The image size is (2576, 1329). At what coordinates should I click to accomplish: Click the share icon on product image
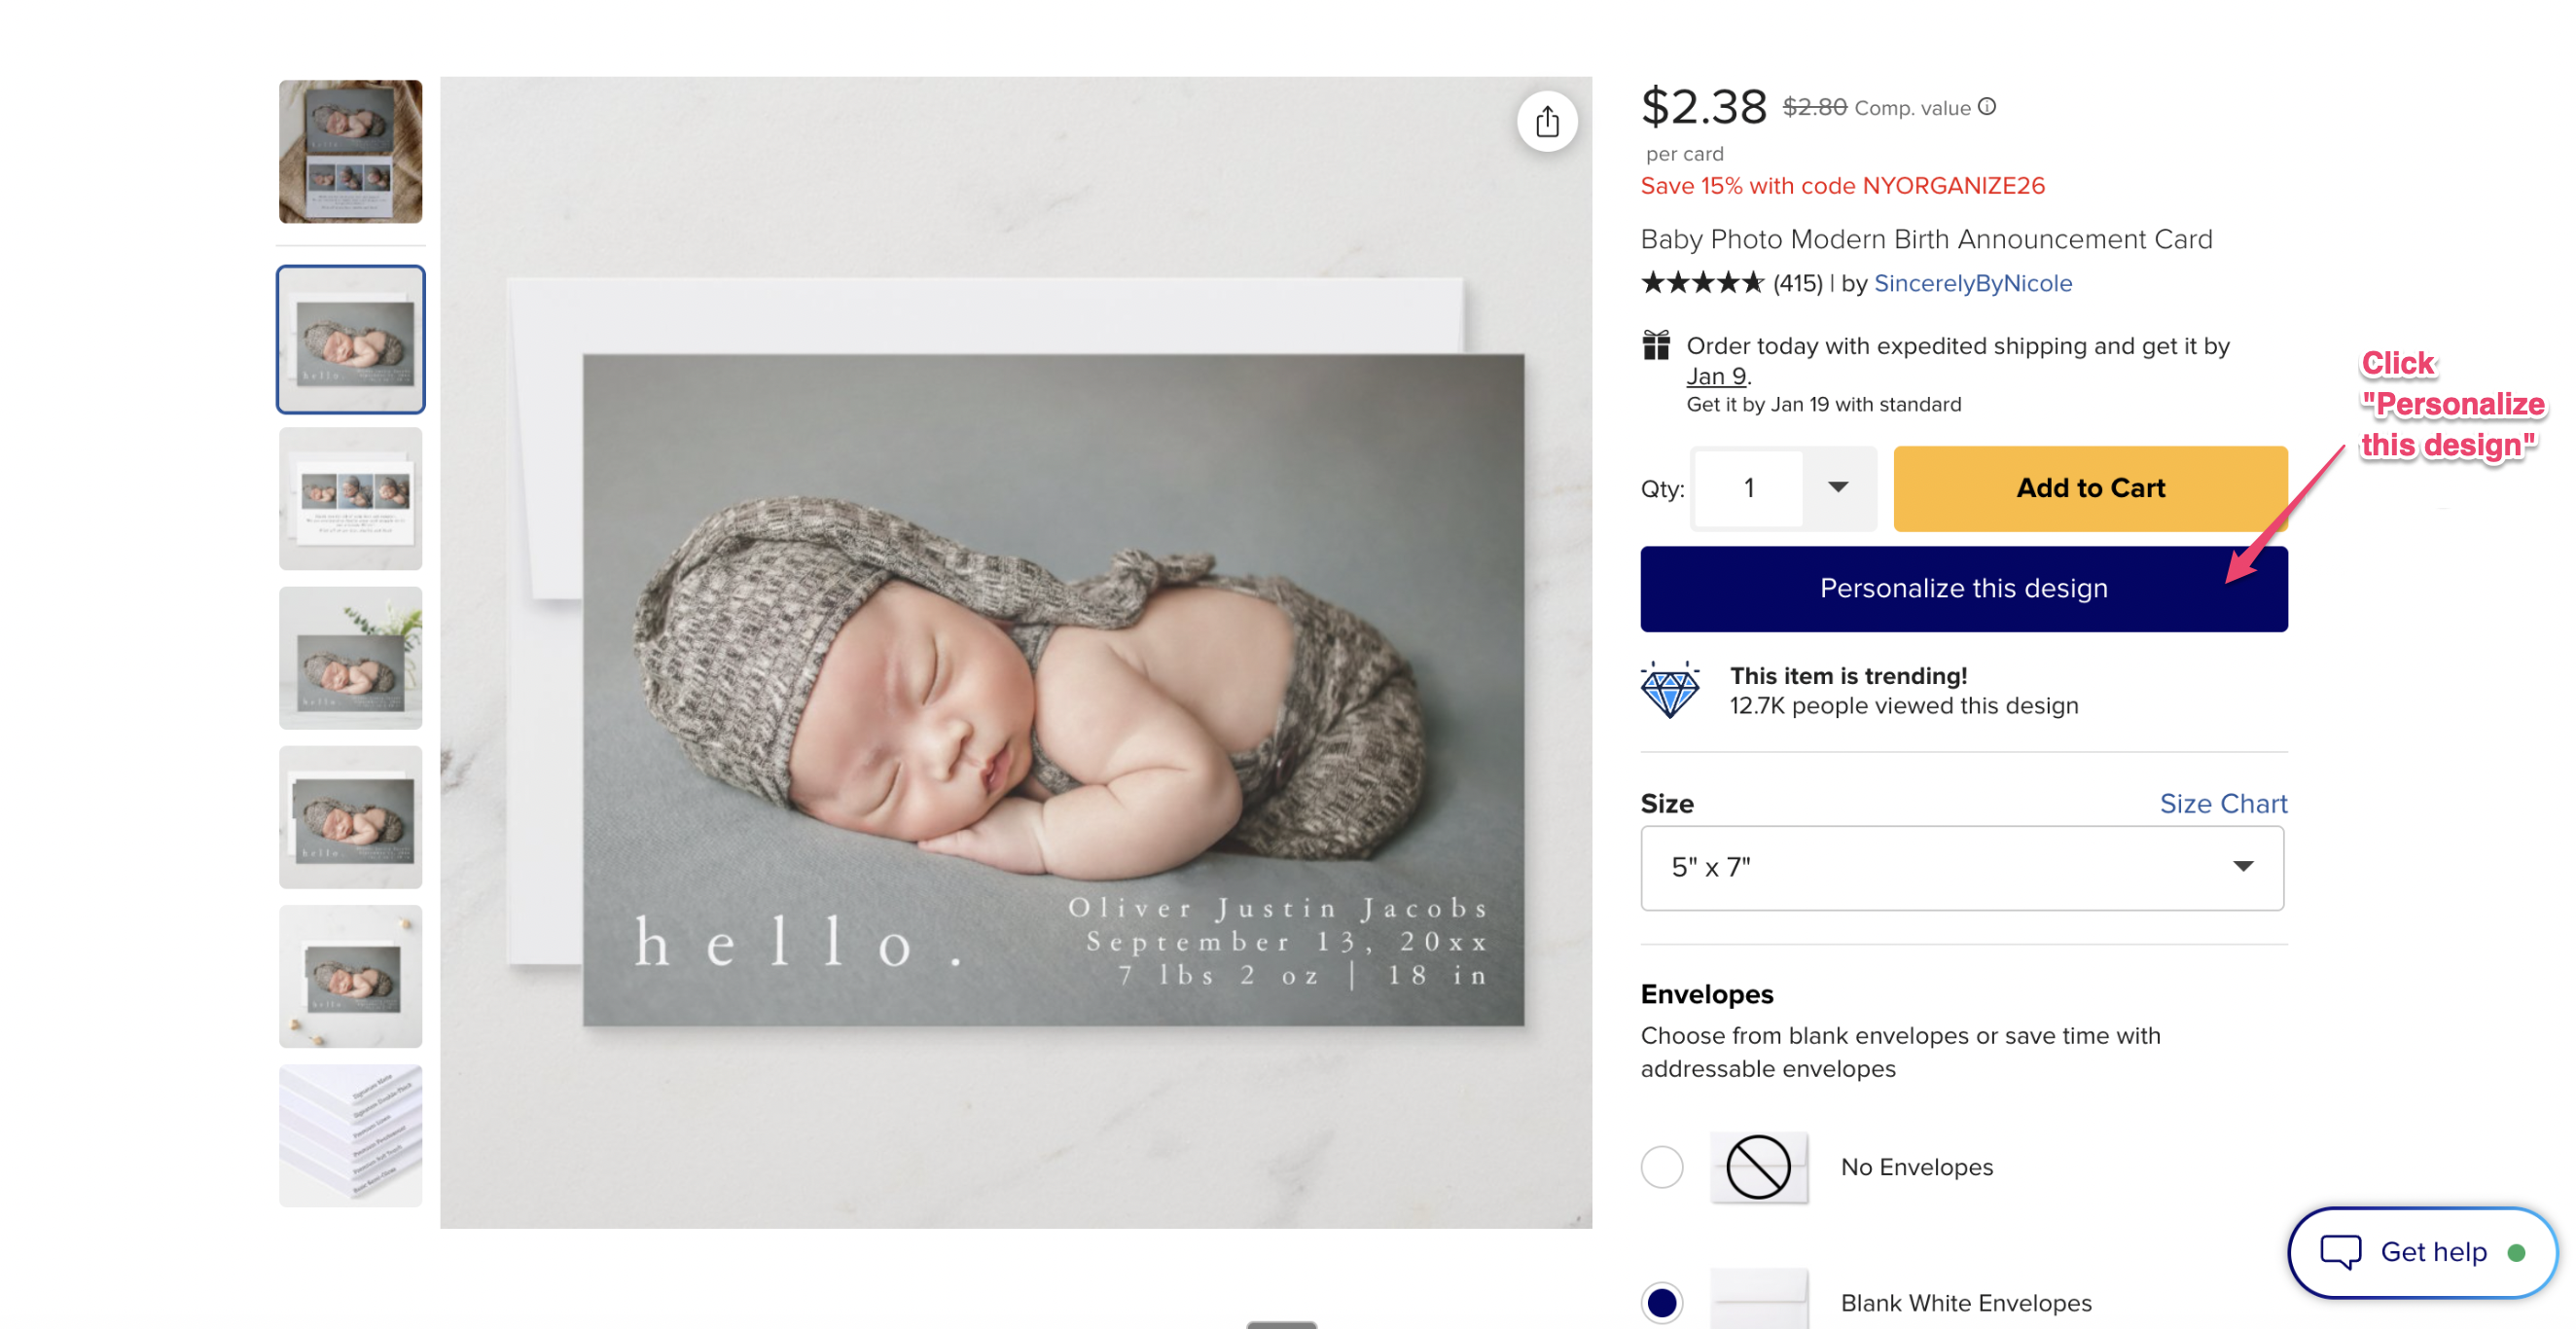[x=1546, y=122]
